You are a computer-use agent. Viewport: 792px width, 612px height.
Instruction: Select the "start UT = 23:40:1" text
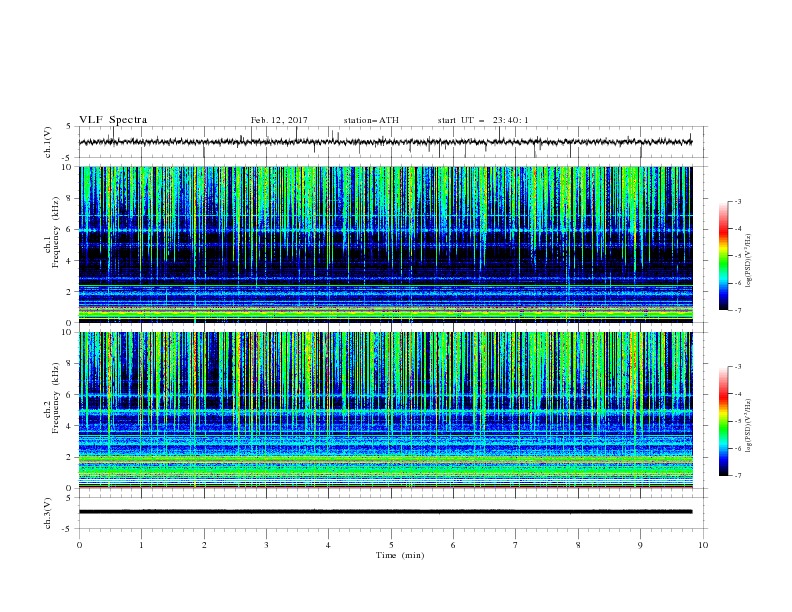(x=483, y=120)
